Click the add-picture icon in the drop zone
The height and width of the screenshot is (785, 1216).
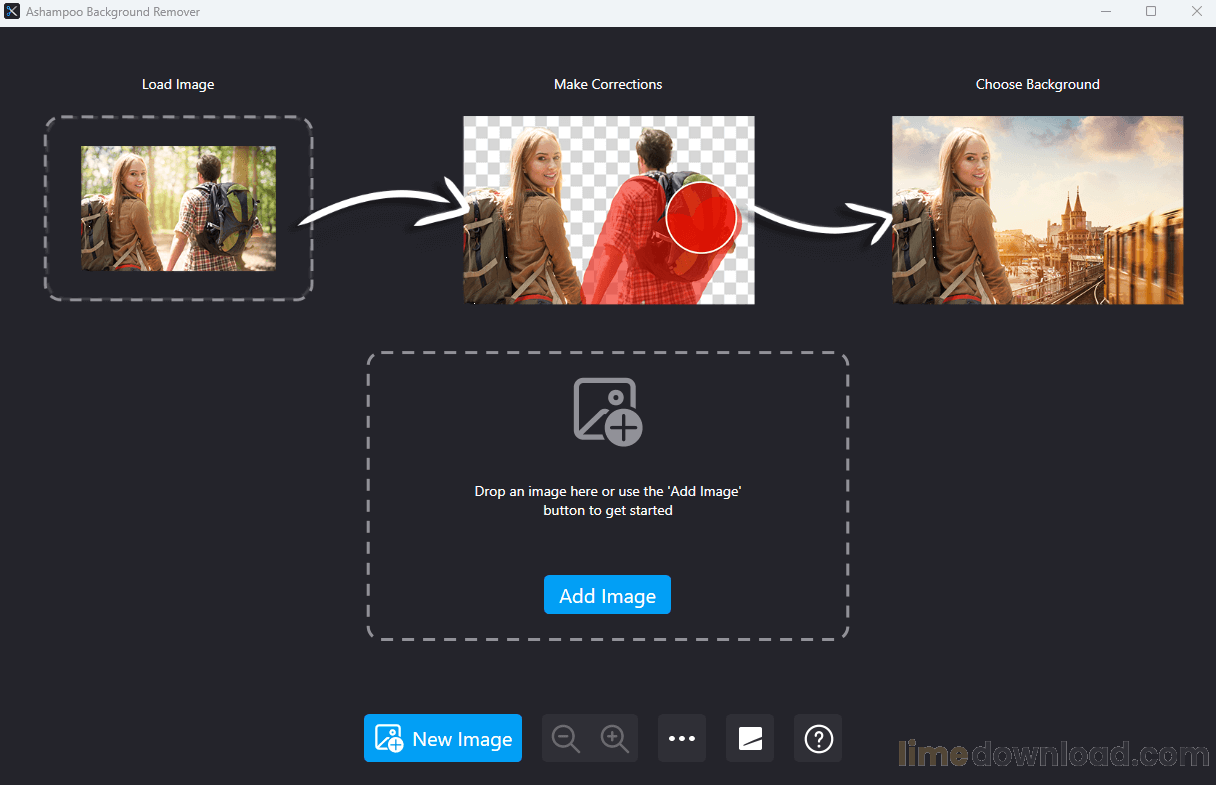(x=607, y=410)
